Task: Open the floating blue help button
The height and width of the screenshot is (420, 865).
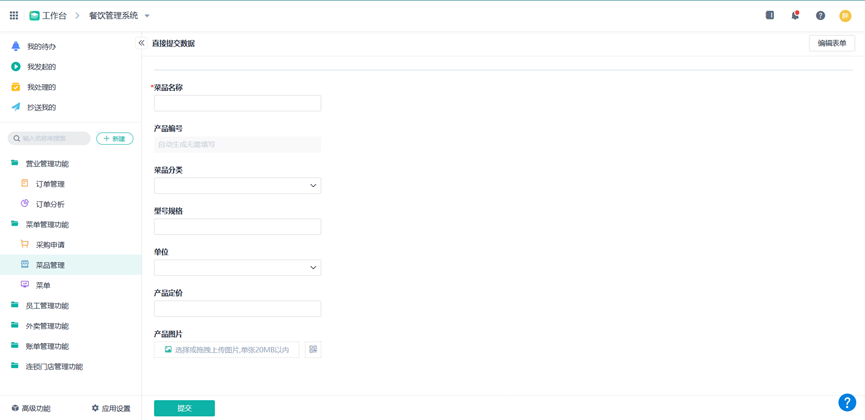Action: (x=846, y=402)
